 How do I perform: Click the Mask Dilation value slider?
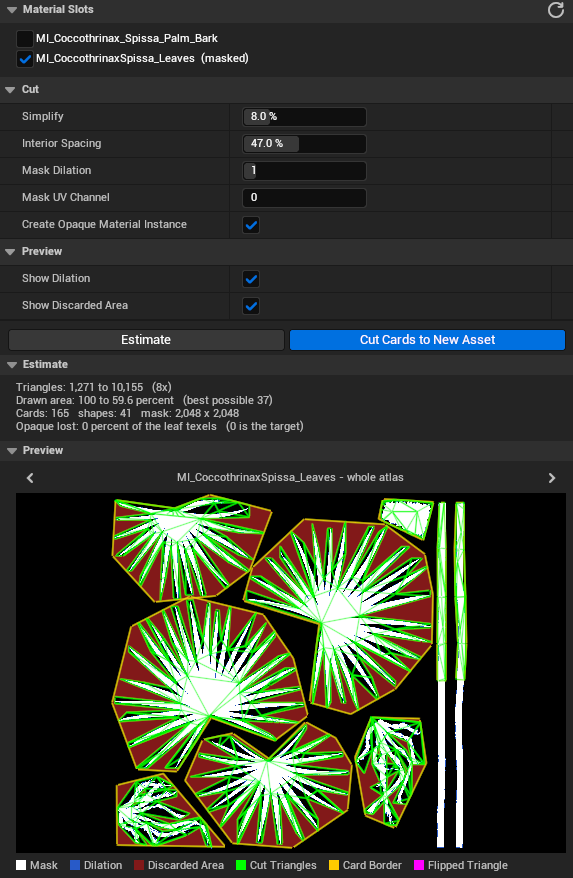tap(304, 170)
